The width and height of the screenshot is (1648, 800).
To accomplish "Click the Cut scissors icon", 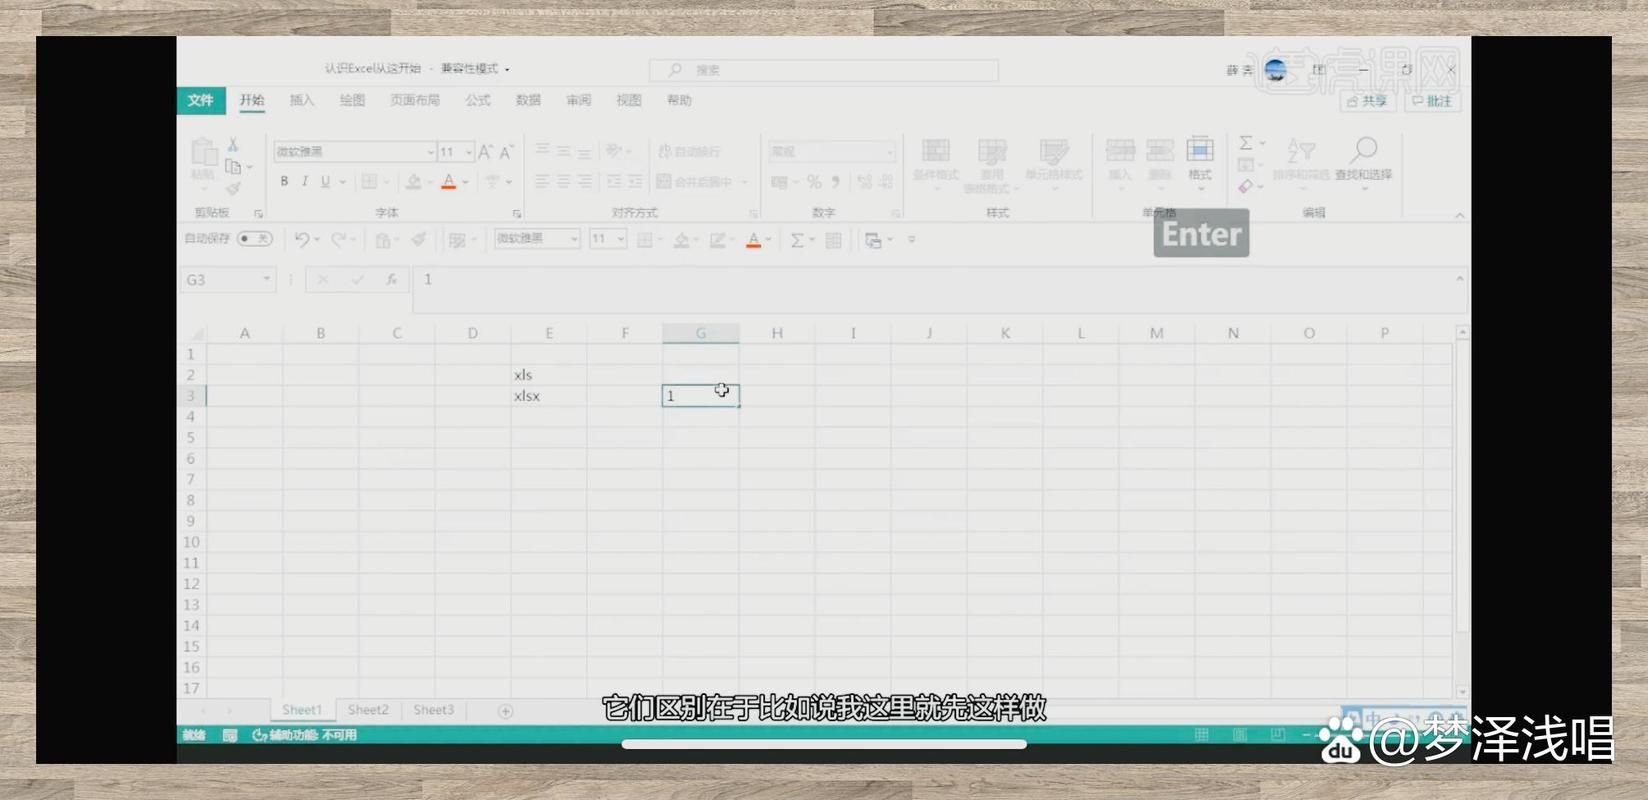I will pos(233,145).
